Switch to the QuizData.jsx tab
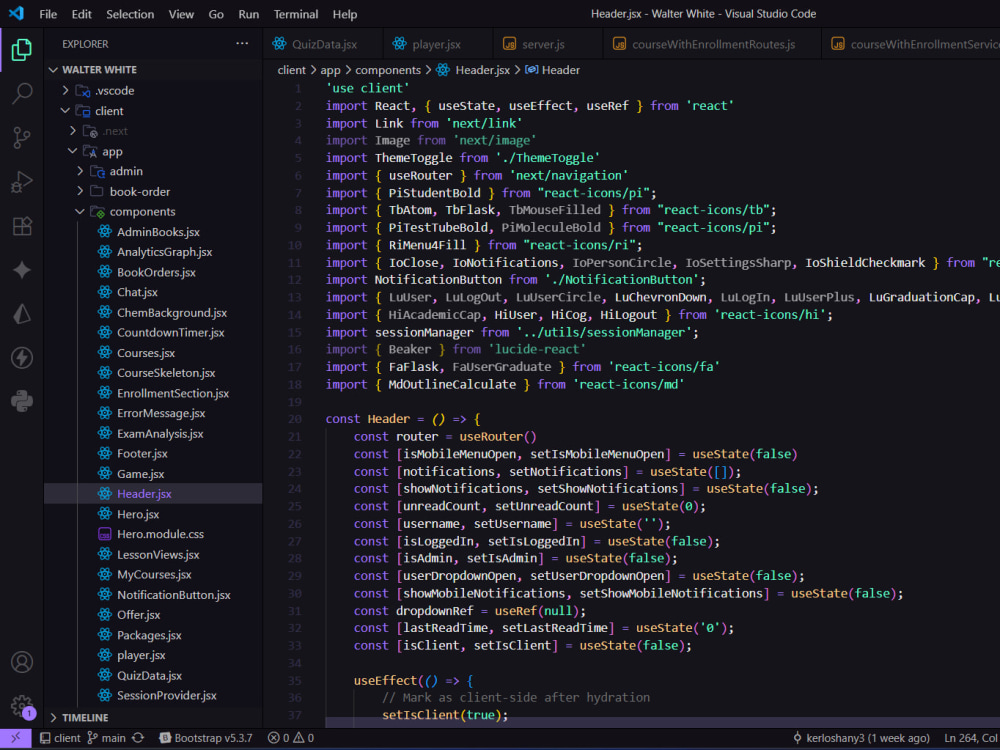Screen dimensions: 1000x750 pyautogui.click(x=323, y=44)
